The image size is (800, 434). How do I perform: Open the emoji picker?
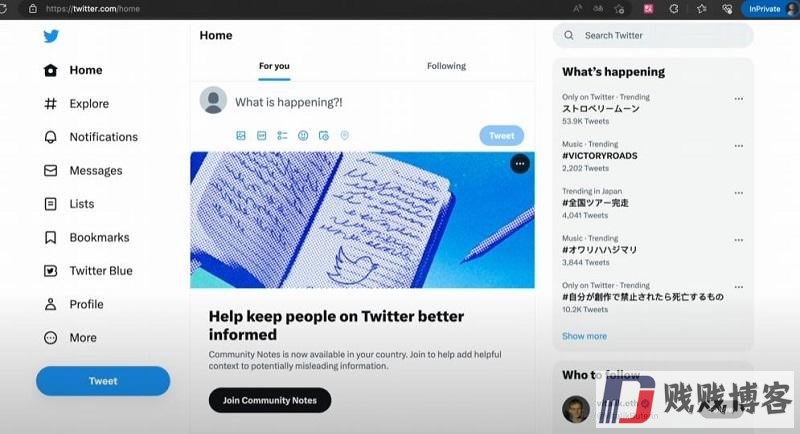pos(303,136)
